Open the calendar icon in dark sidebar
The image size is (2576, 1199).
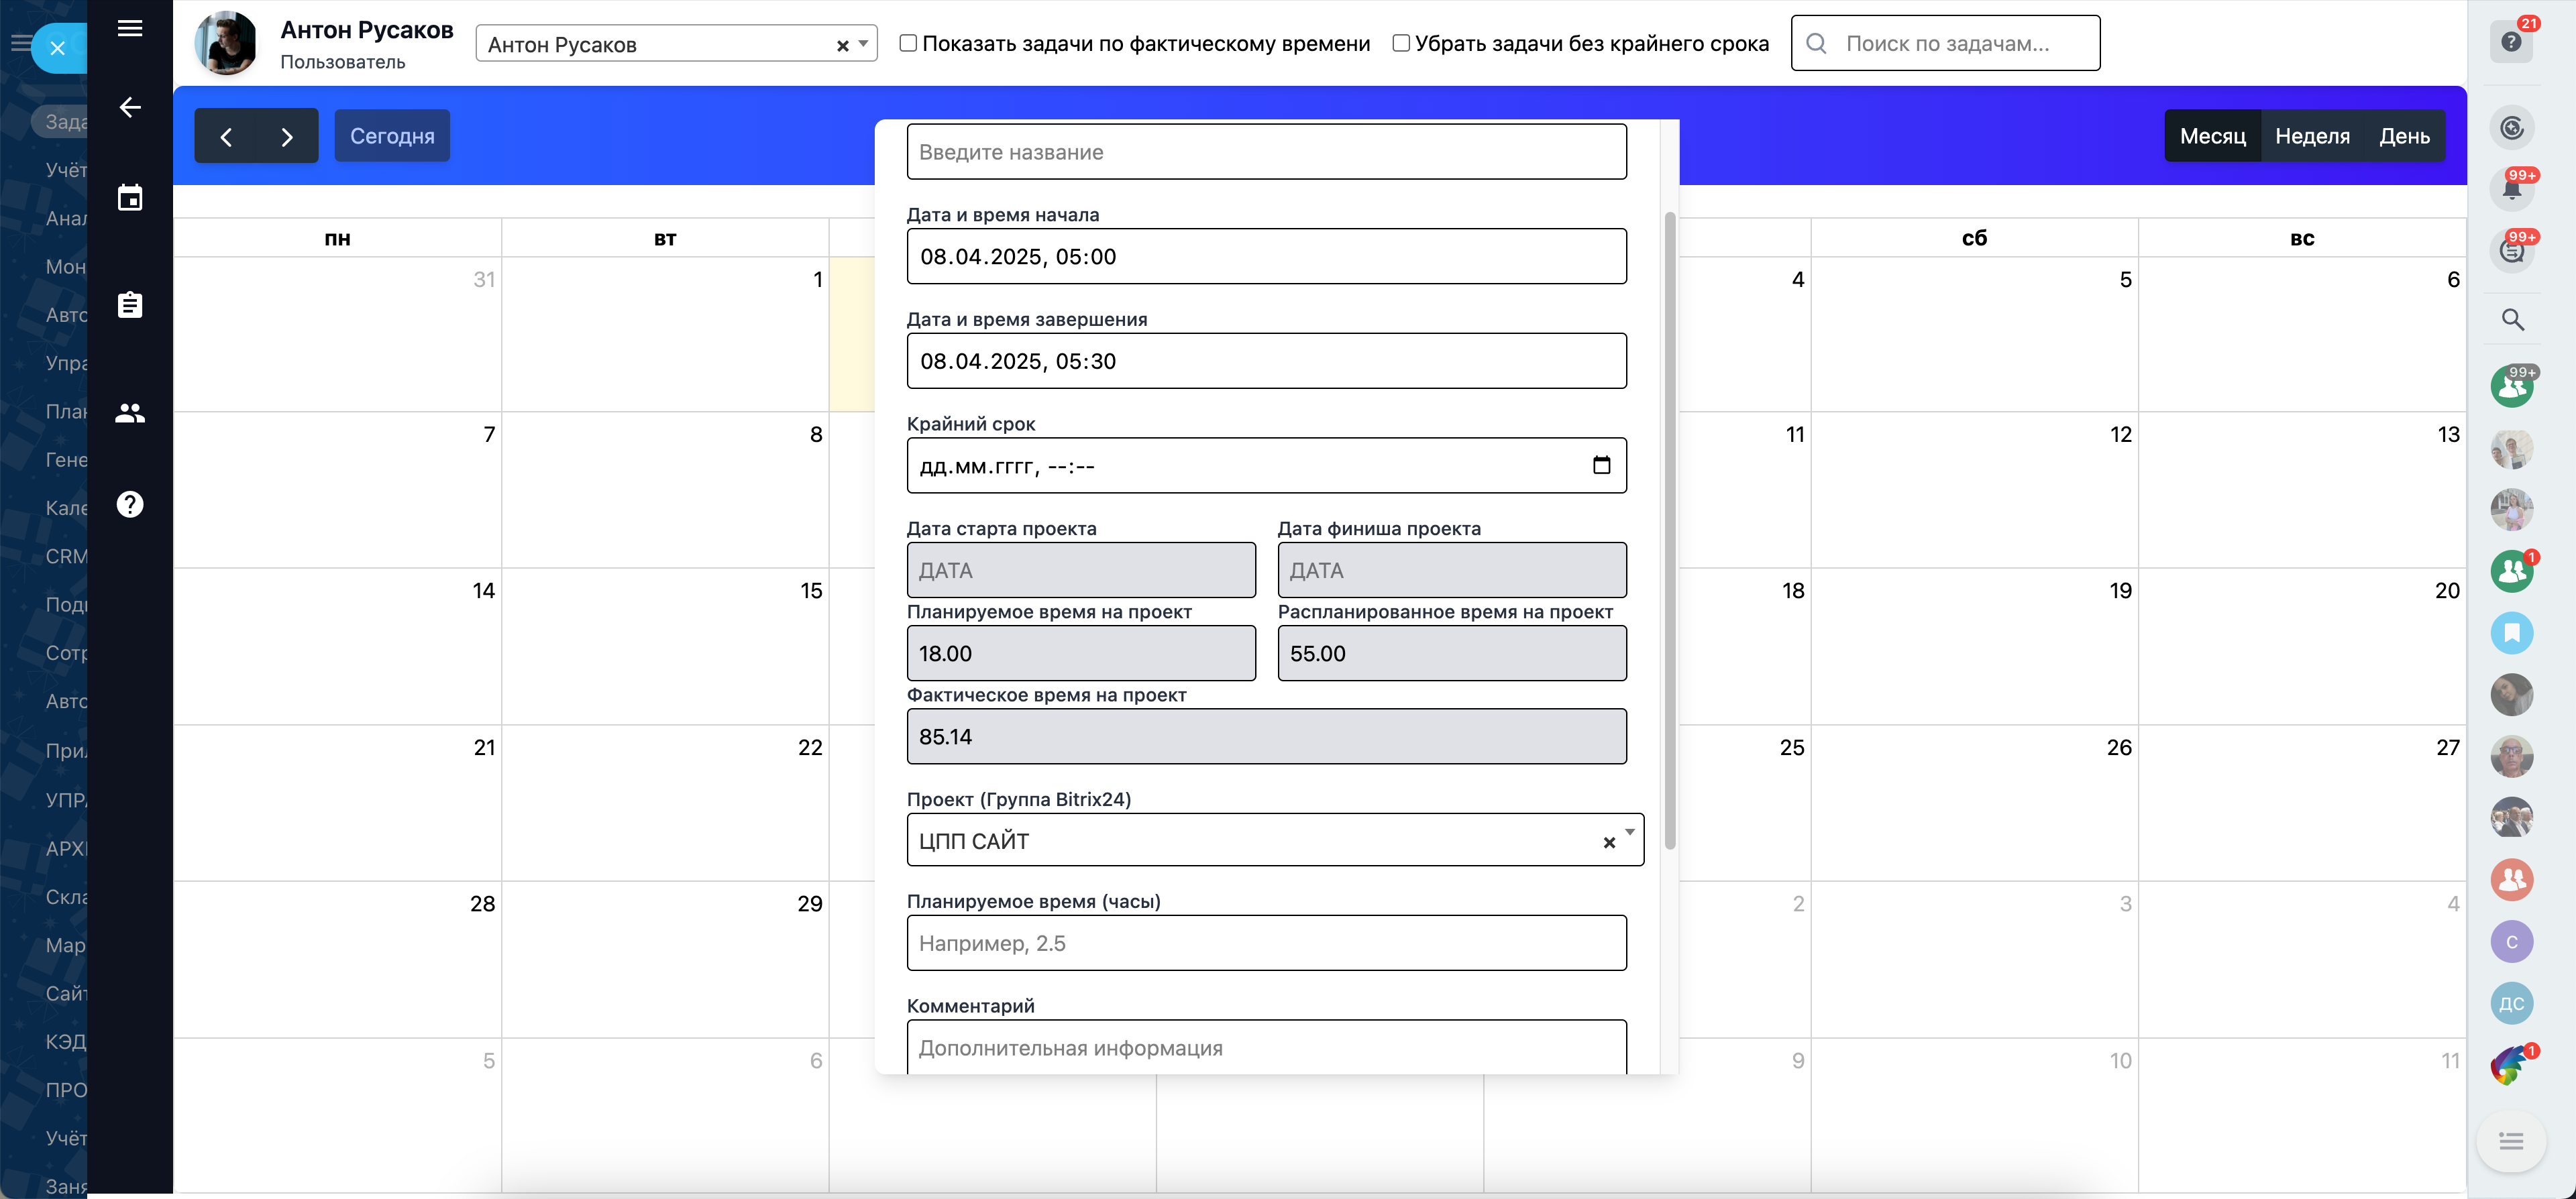point(130,198)
